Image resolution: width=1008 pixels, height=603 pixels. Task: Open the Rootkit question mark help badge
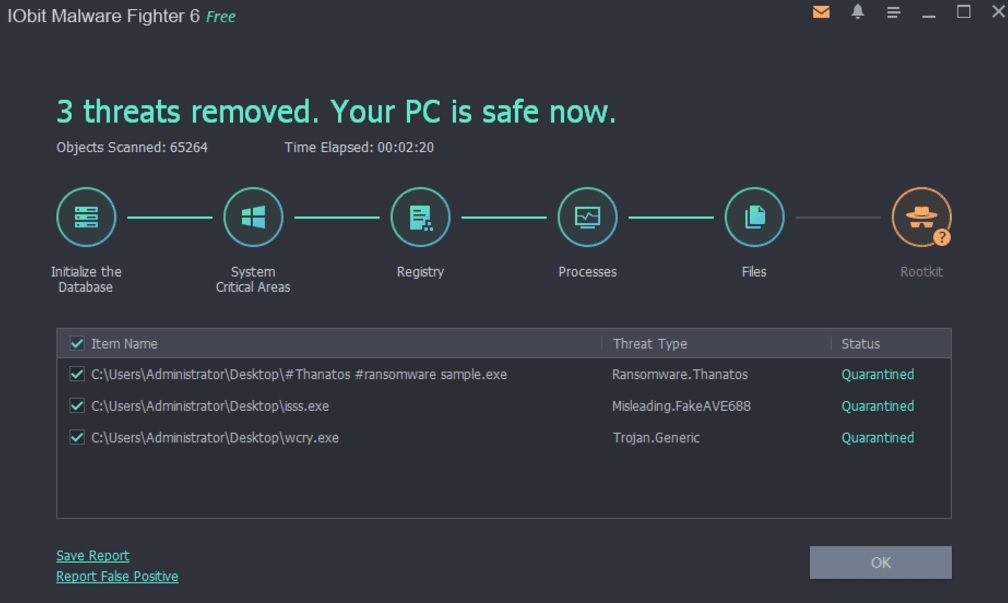[x=942, y=239]
